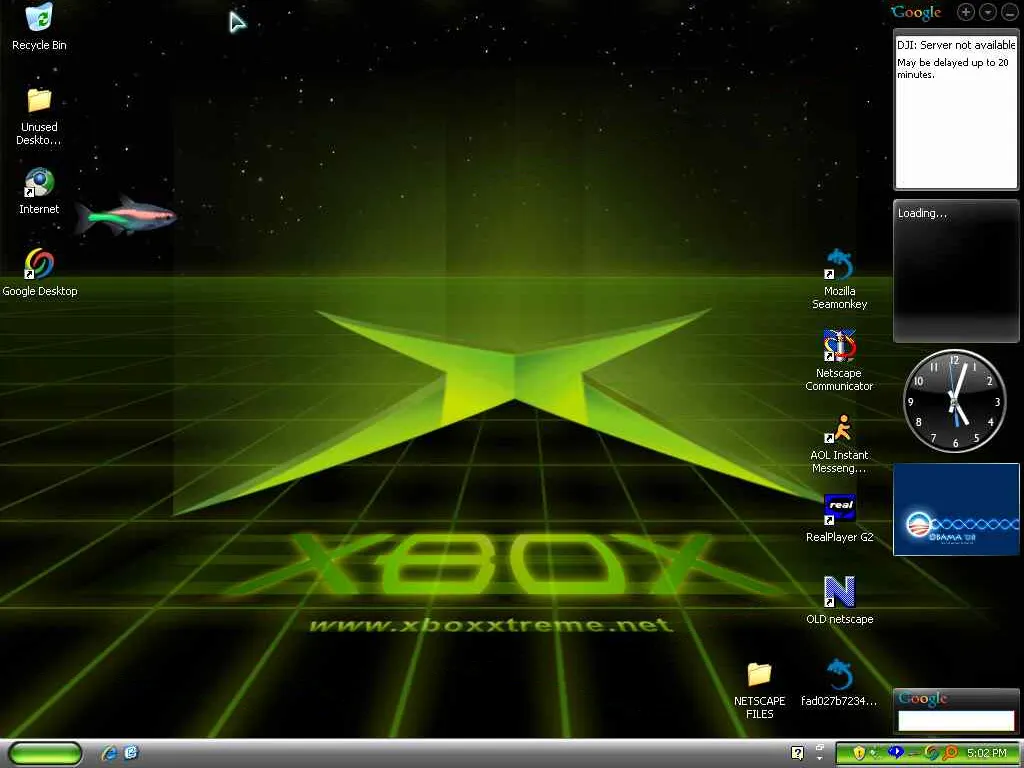Select the NETSCAPE FILES folder
Image resolution: width=1024 pixels, height=768 pixels.
click(x=760, y=690)
